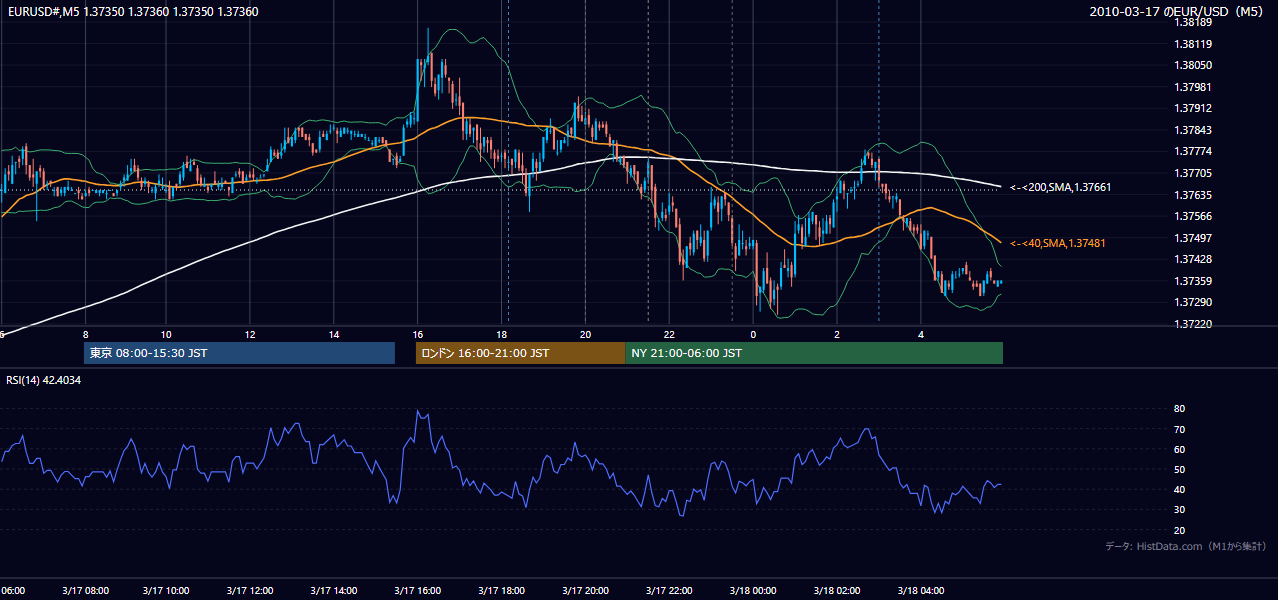Click bottom time label 3/17 10:00

pyautogui.click(x=166, y=590)
